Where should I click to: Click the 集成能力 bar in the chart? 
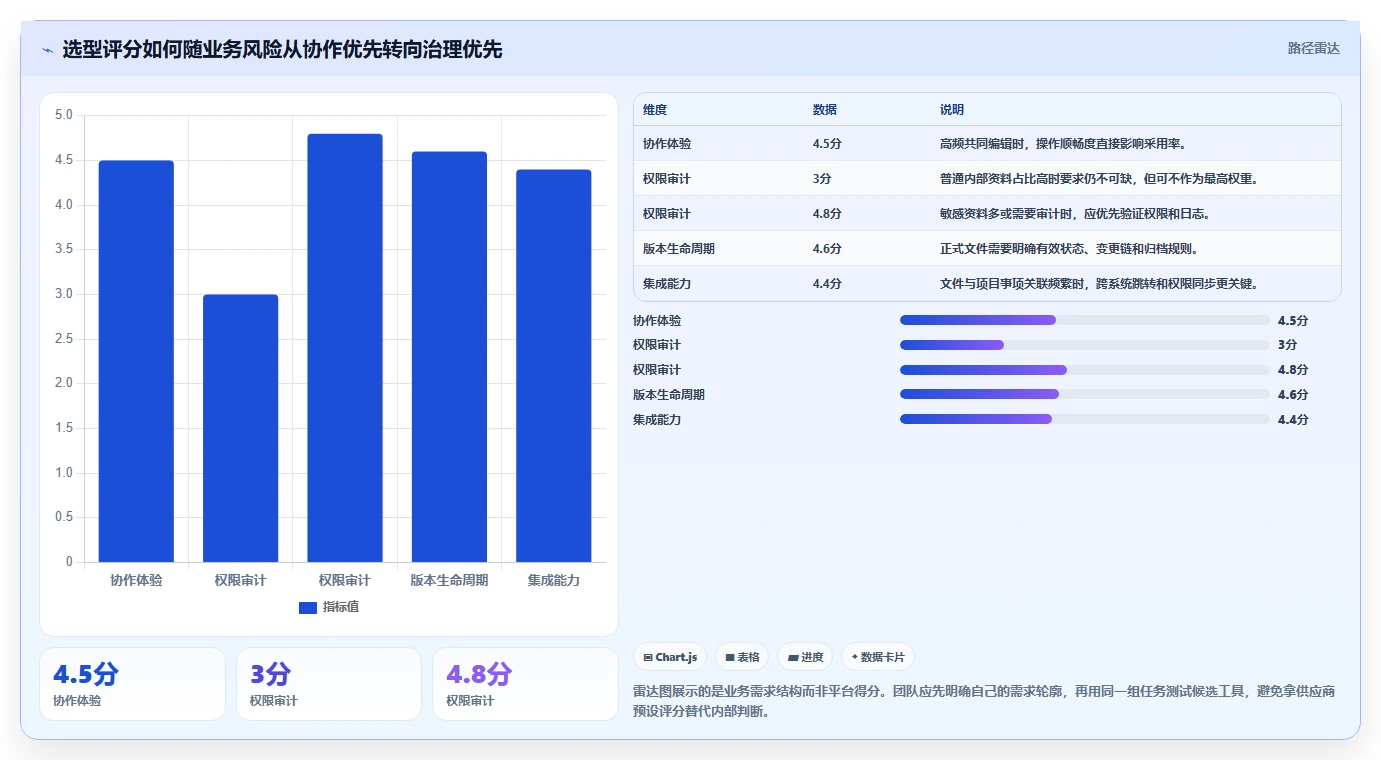pos(554,366)
